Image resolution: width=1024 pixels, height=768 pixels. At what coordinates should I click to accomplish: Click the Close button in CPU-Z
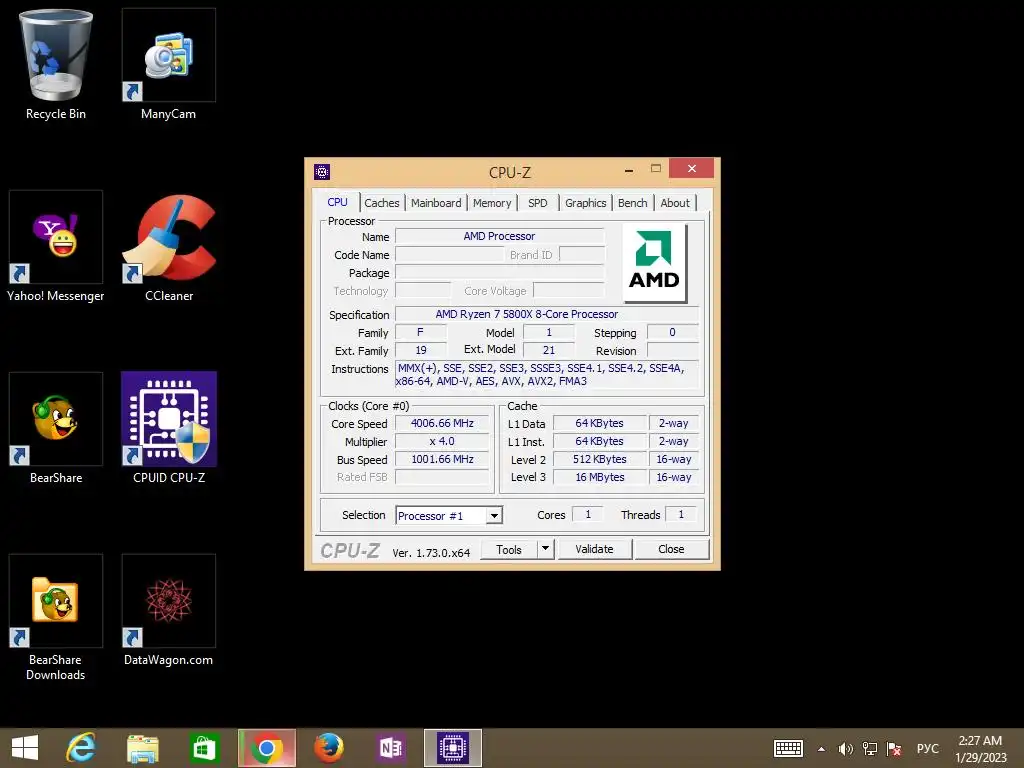point(671,549)
